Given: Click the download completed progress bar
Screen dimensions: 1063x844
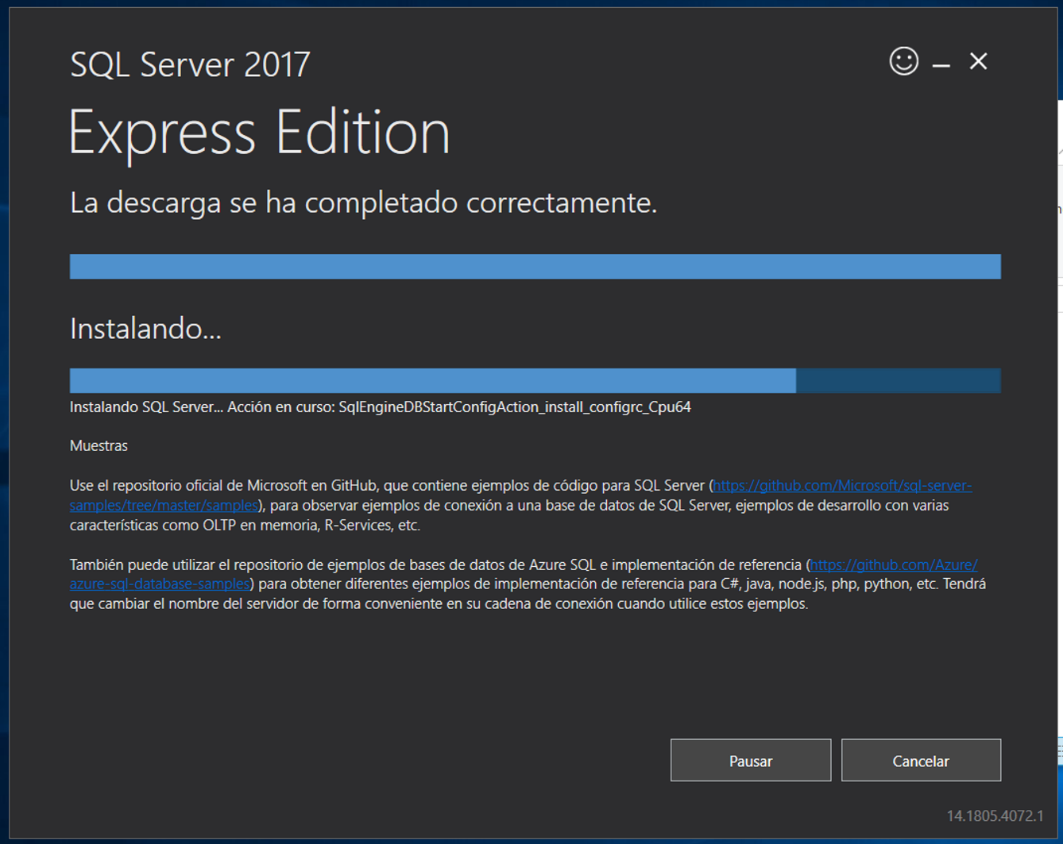Looking at the screenshot, I should (x=534, y=266).
